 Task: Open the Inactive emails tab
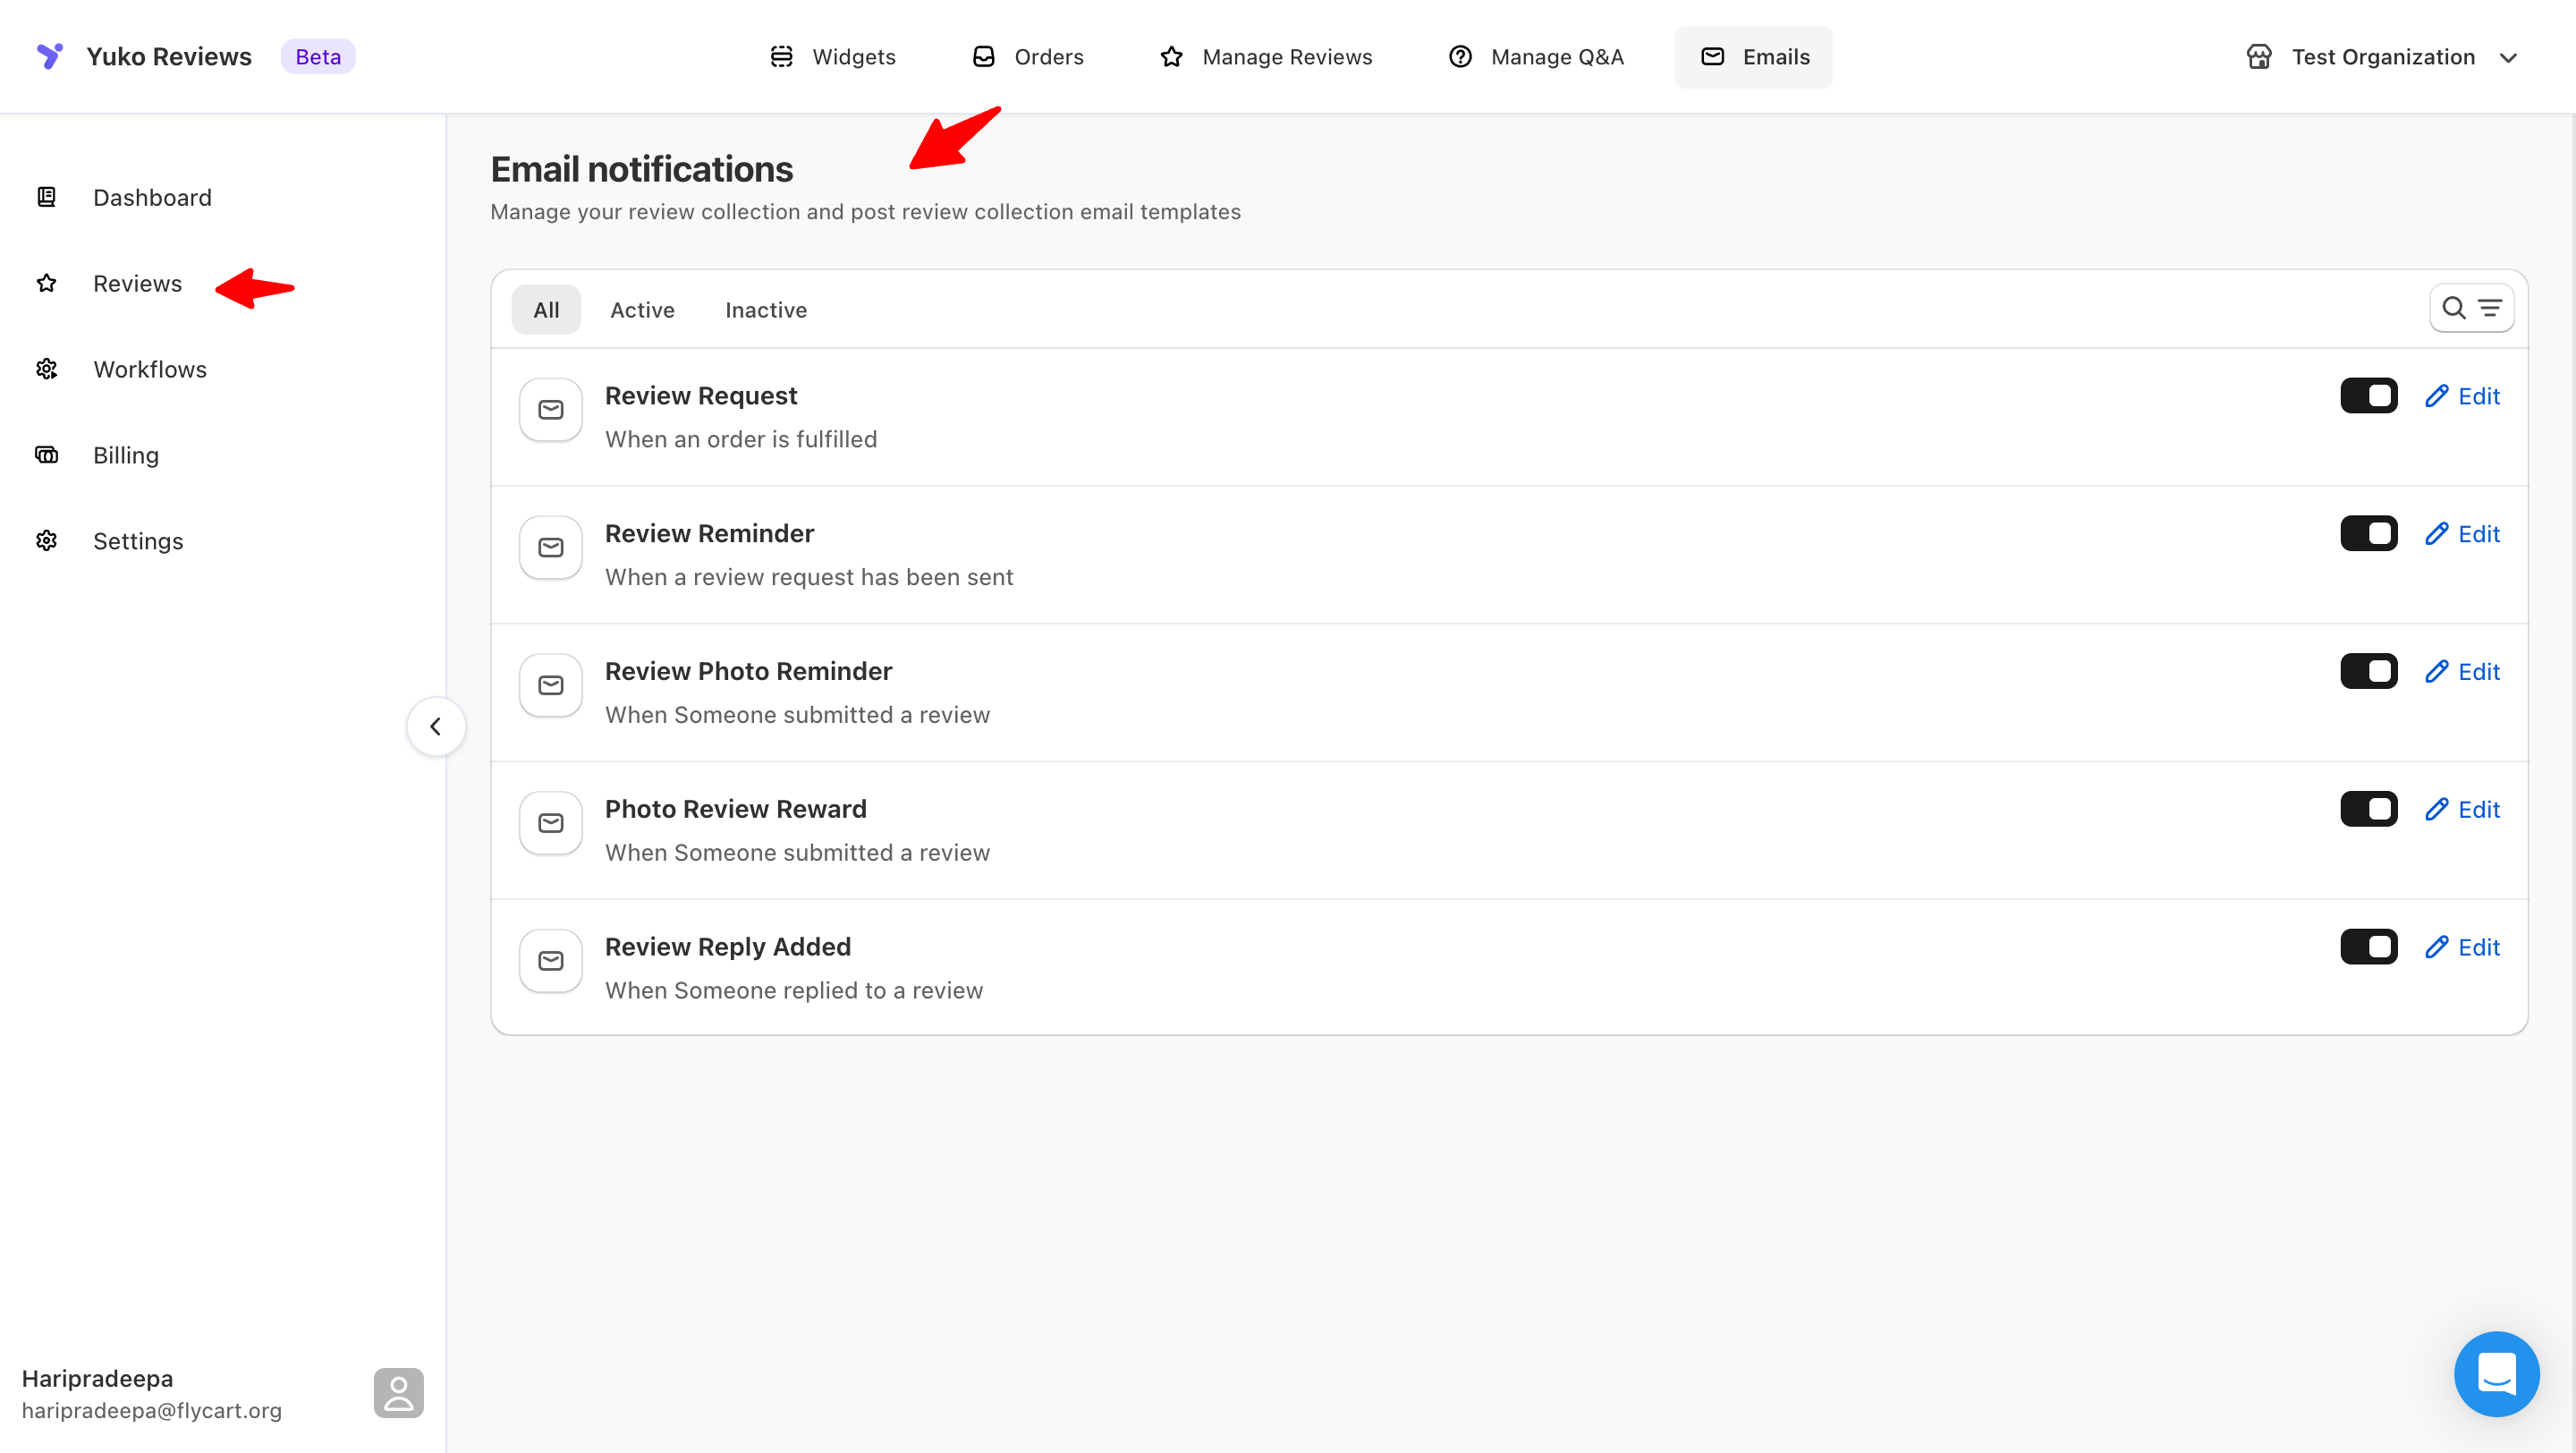tap(765, 309)
